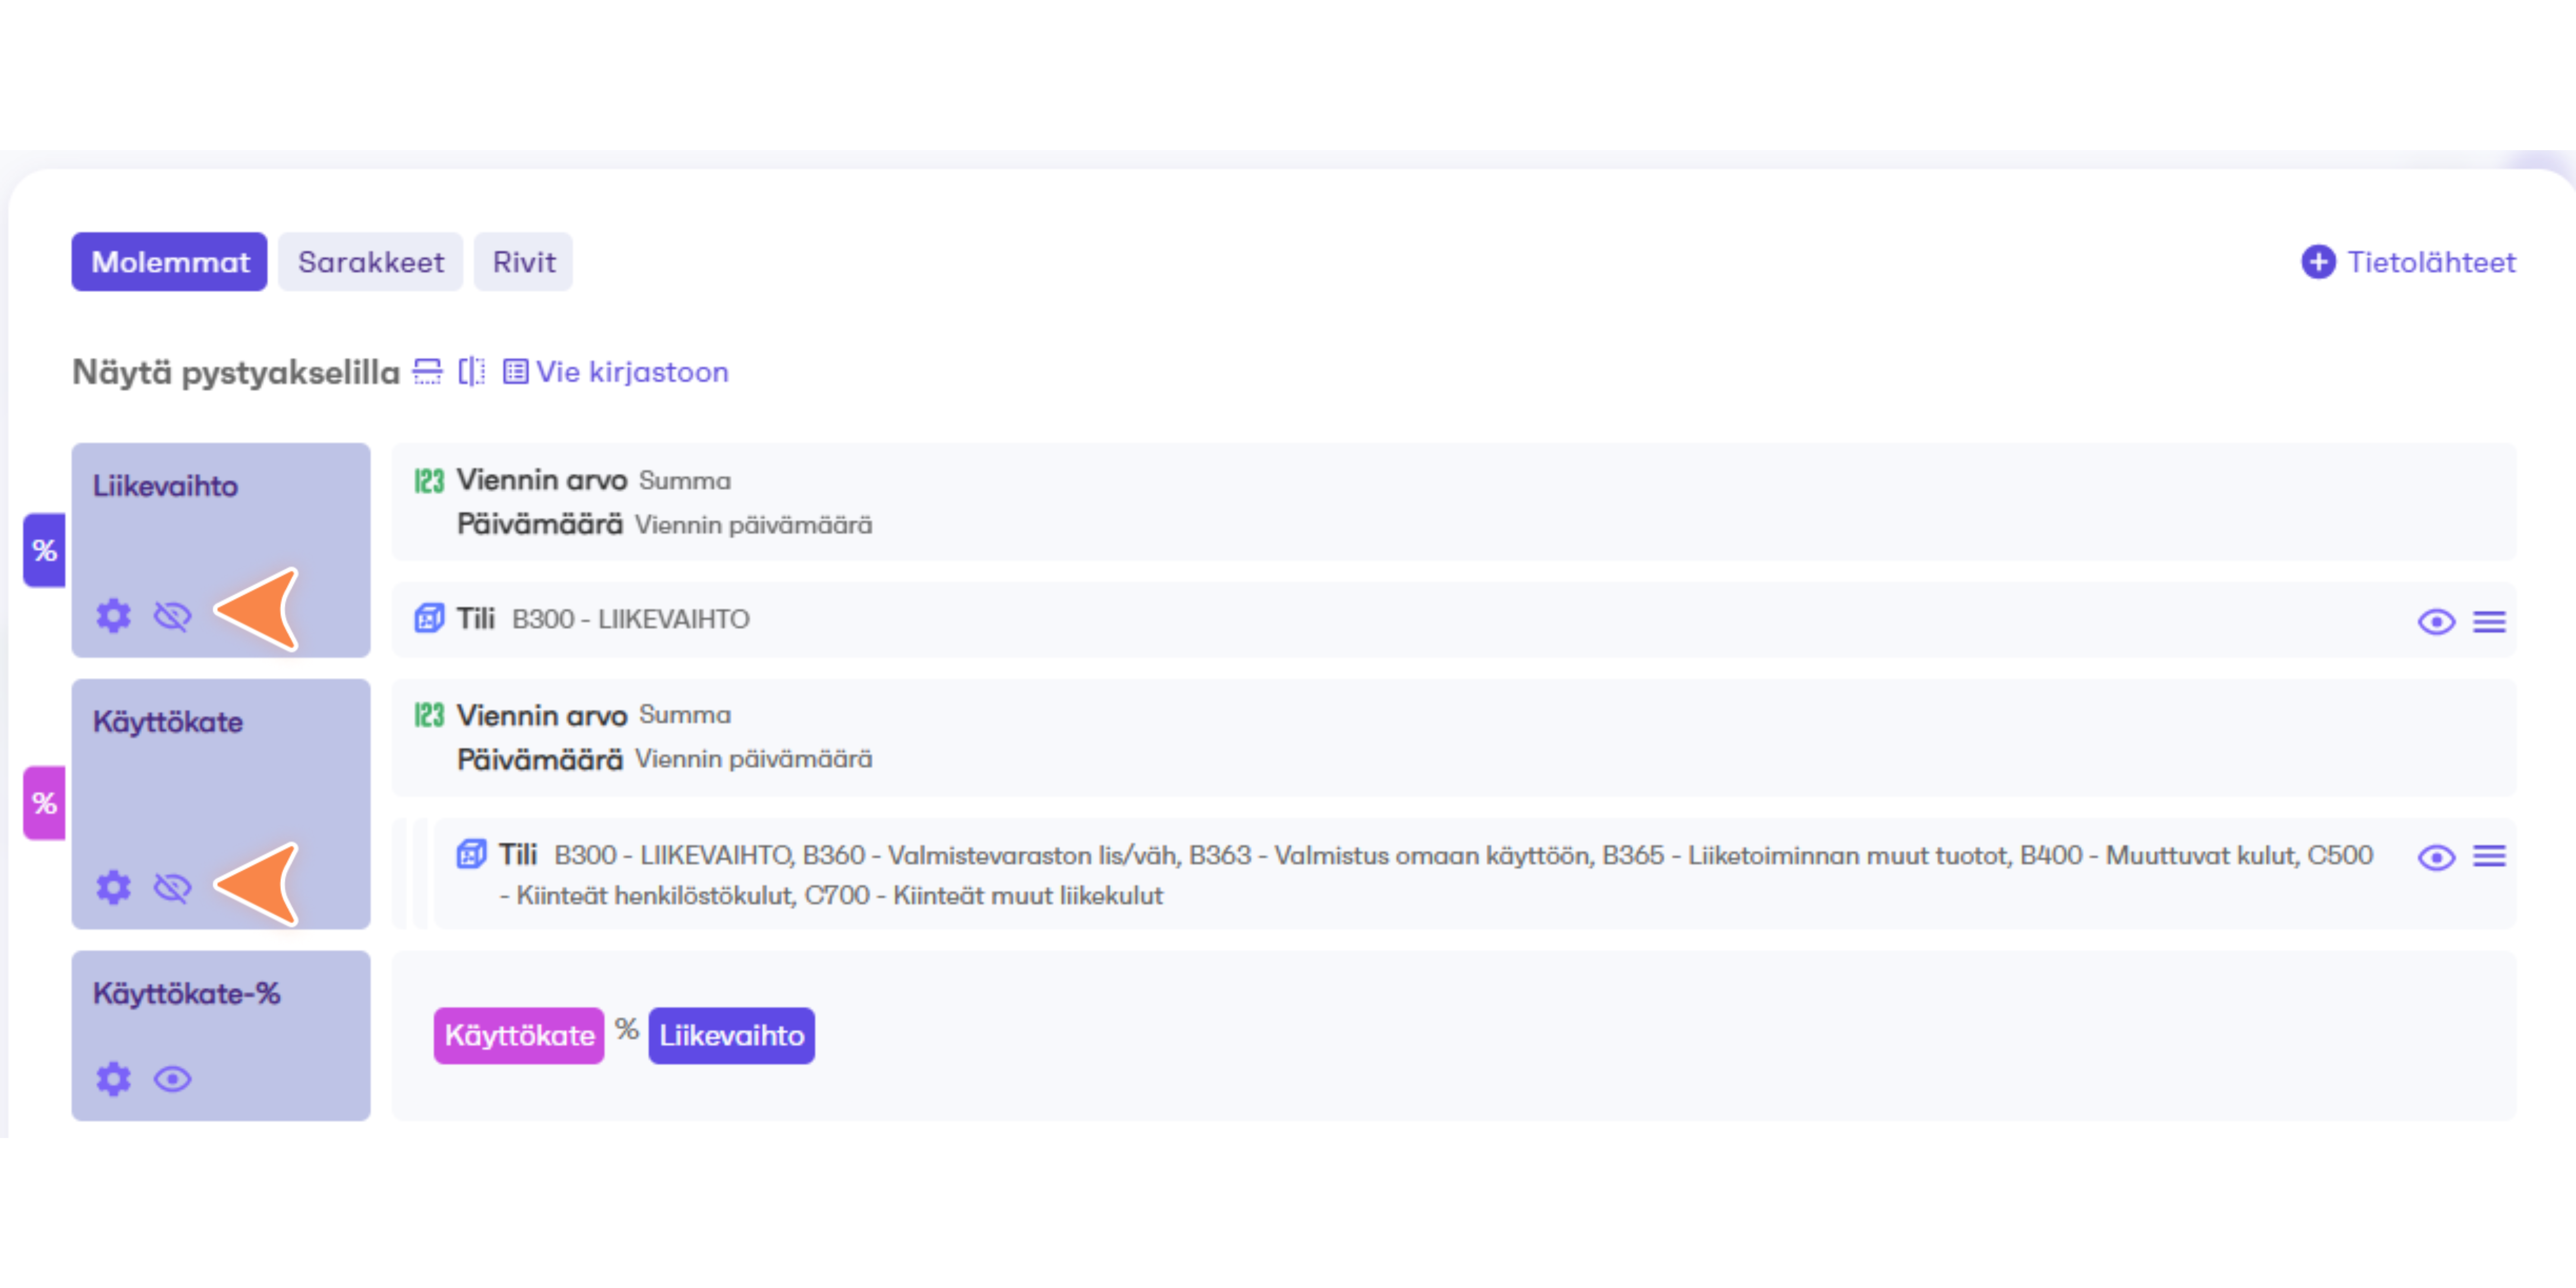The height and width of the screenshot is (1288, 2576).
Task: Toggle eye icon on Tili B300 - LIIKEVAIHTO row
Action: (2436, 622)
